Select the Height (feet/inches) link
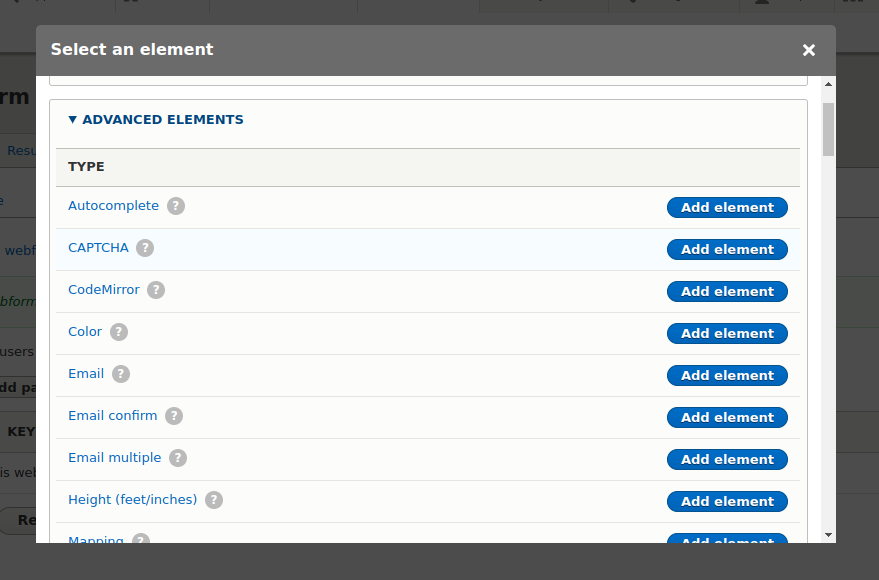This screenshot has width=879, height=580. coord(133,500)
